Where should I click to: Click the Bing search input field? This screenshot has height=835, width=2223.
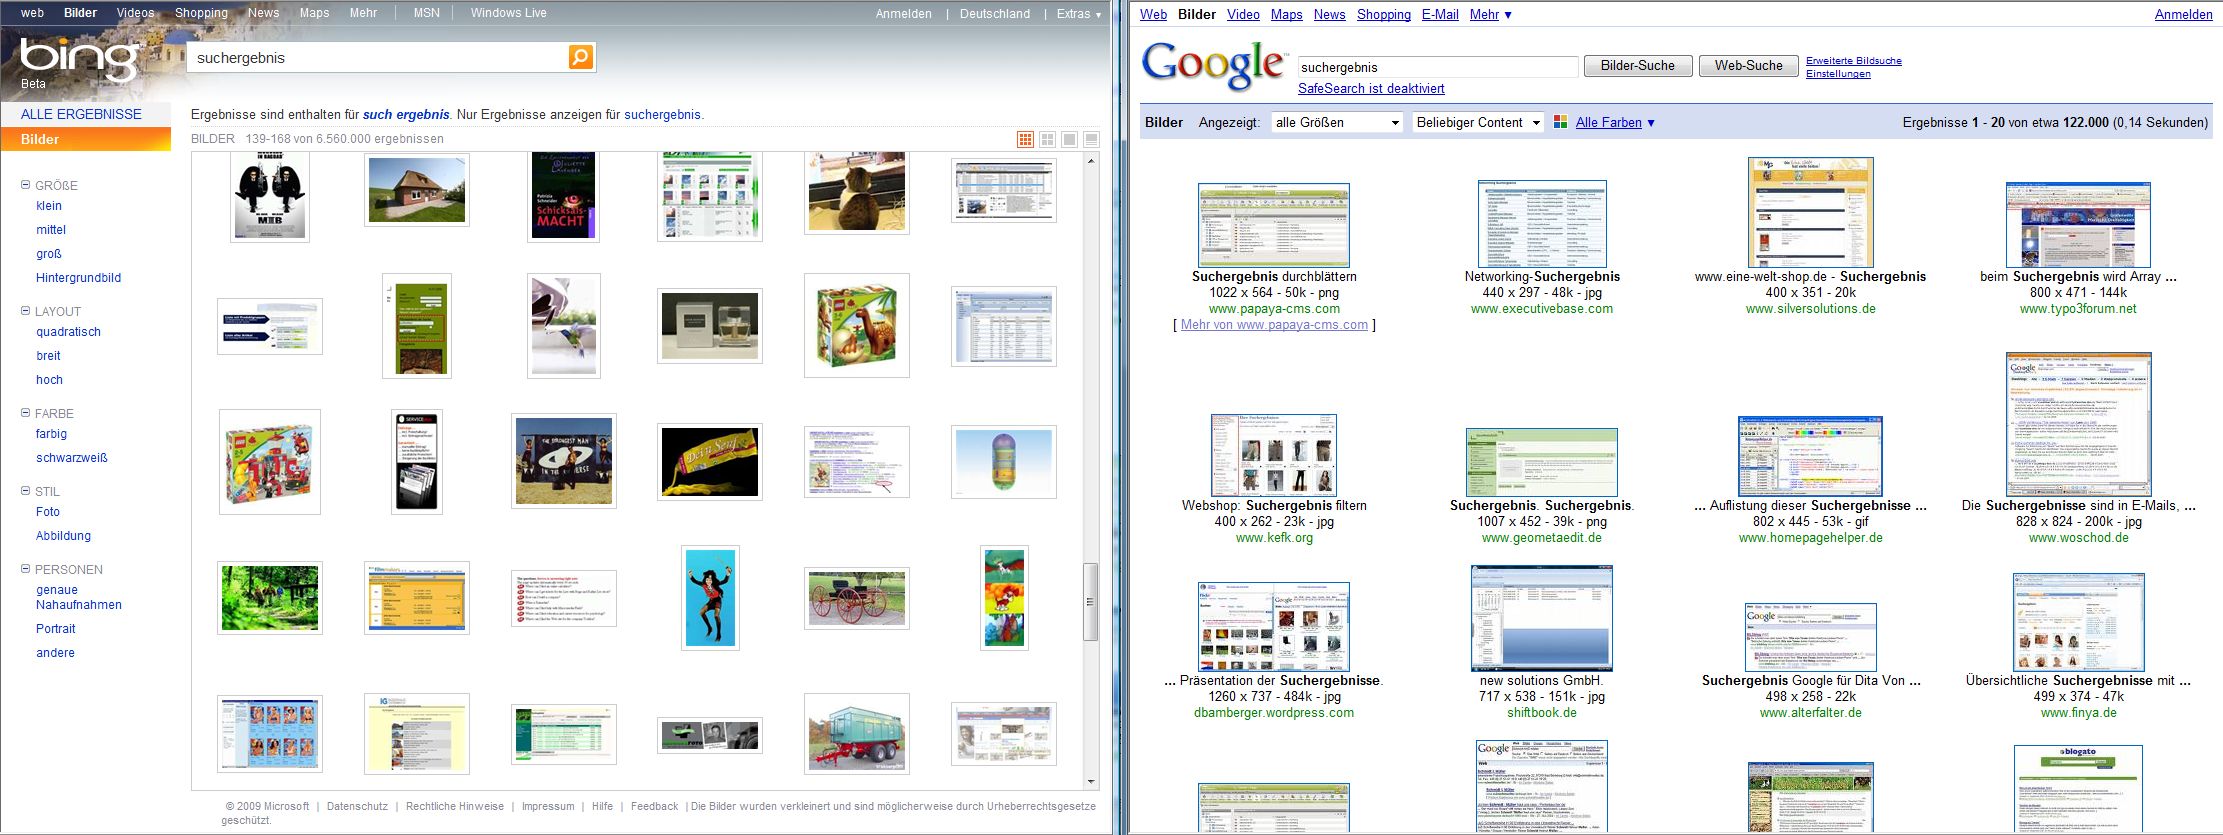point(378,58)
